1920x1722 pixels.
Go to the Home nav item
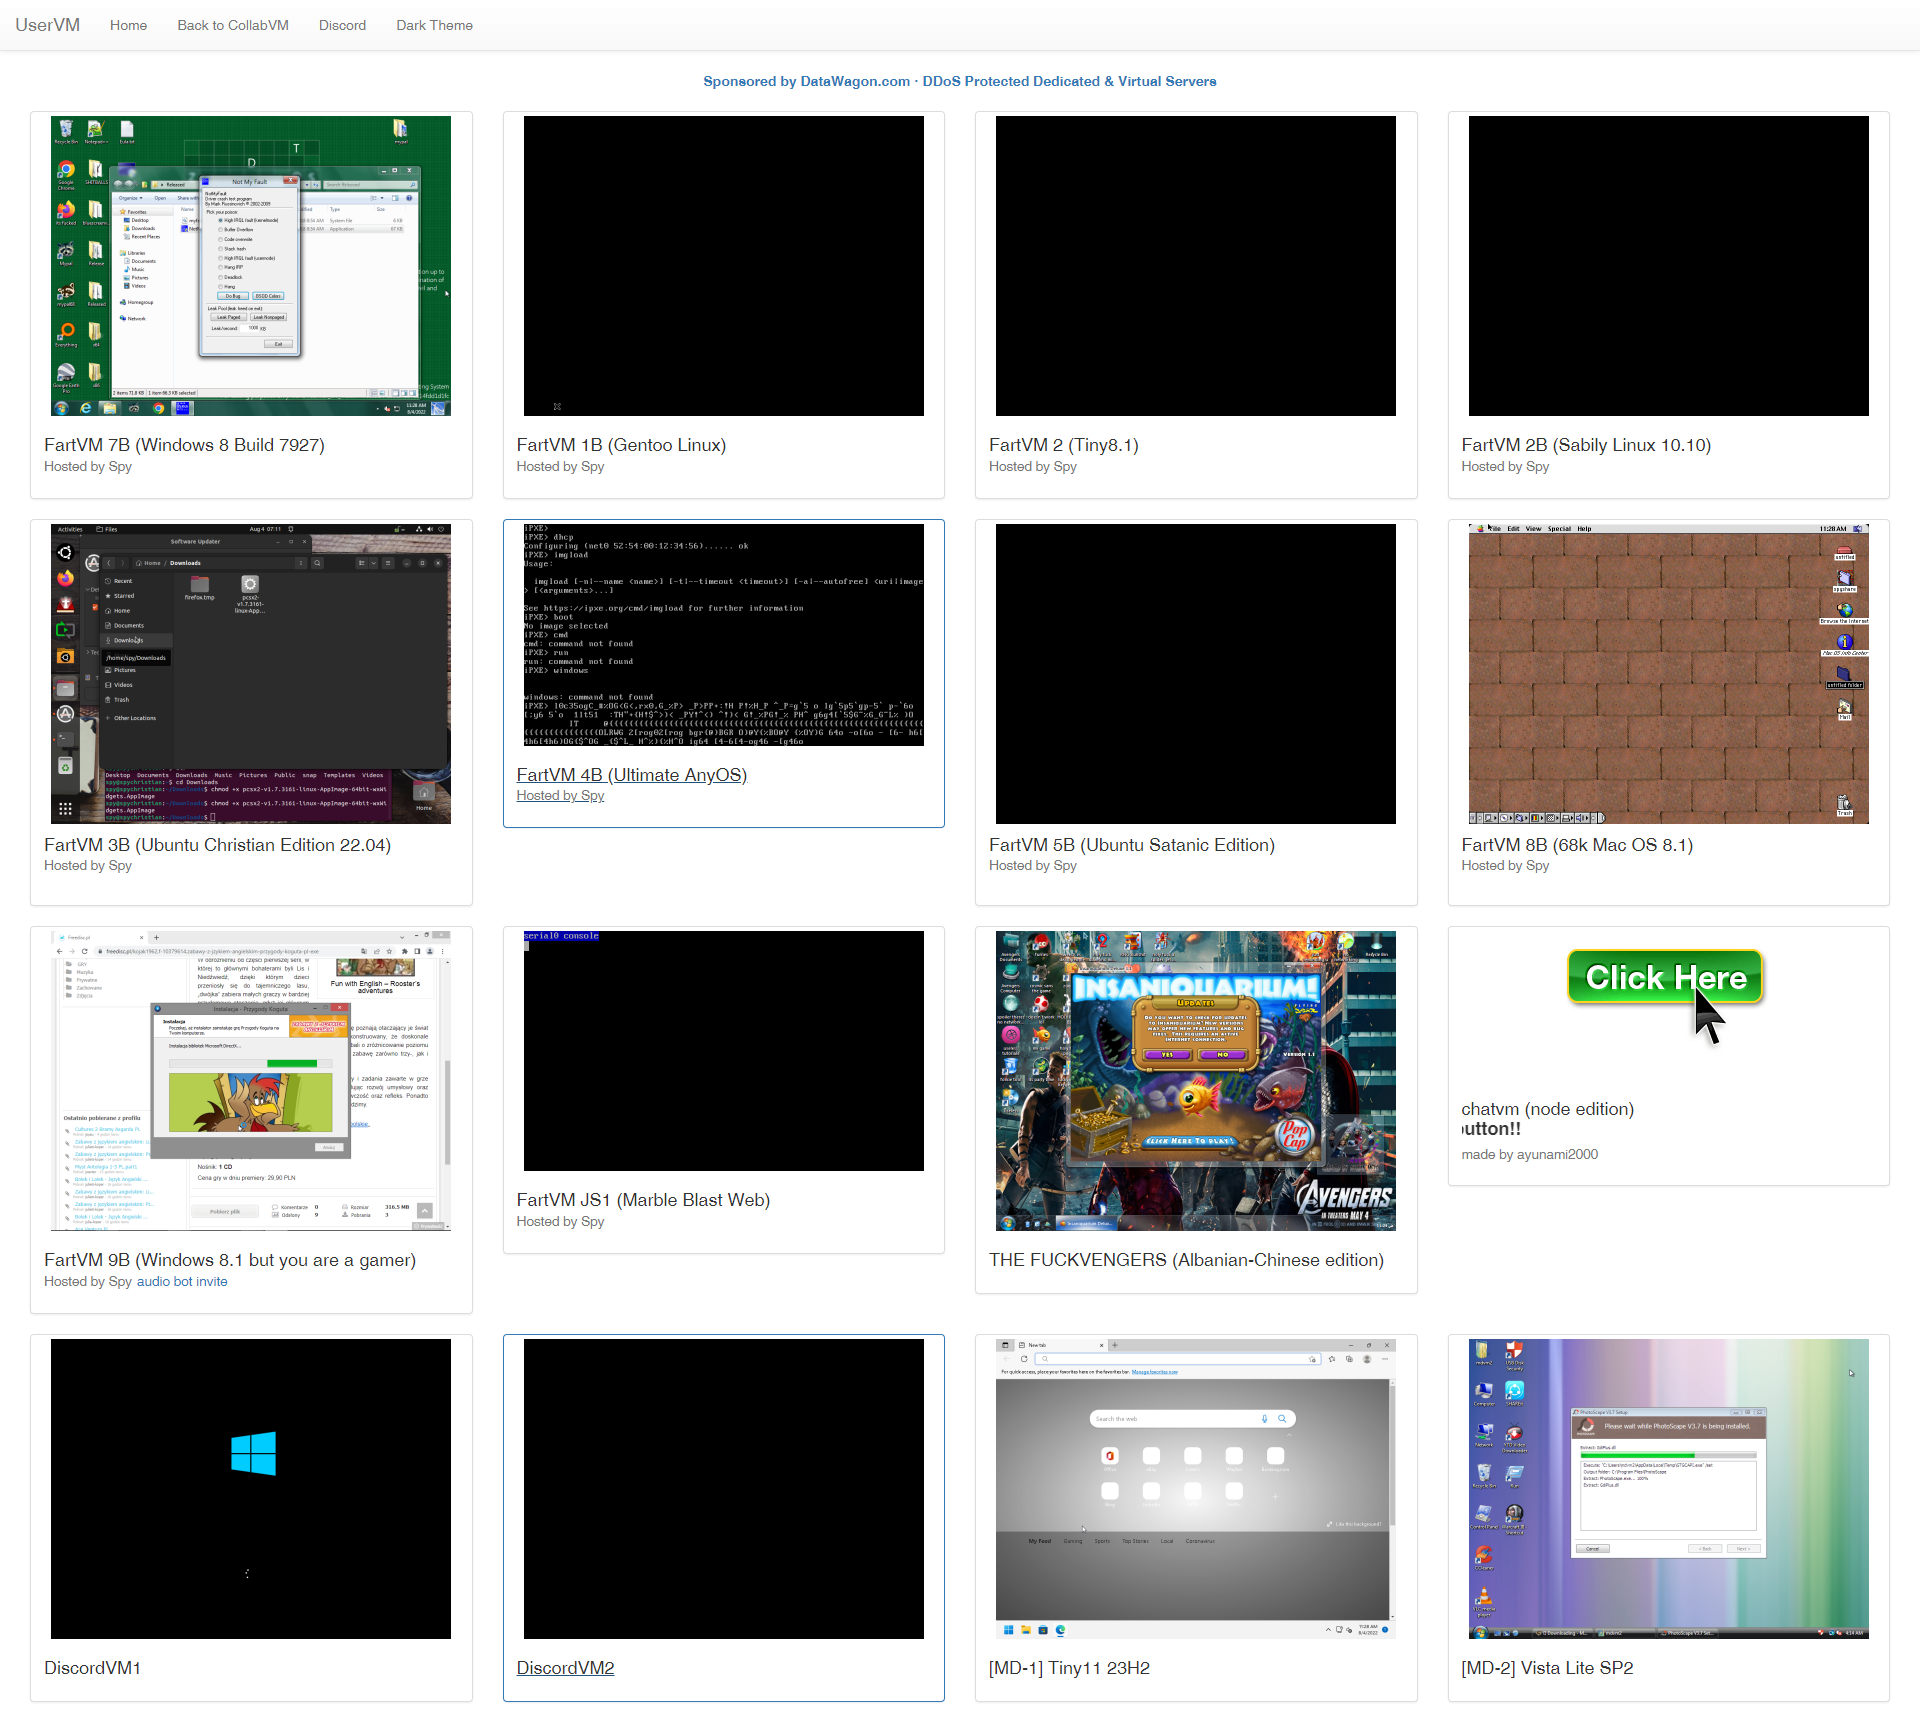128,25
